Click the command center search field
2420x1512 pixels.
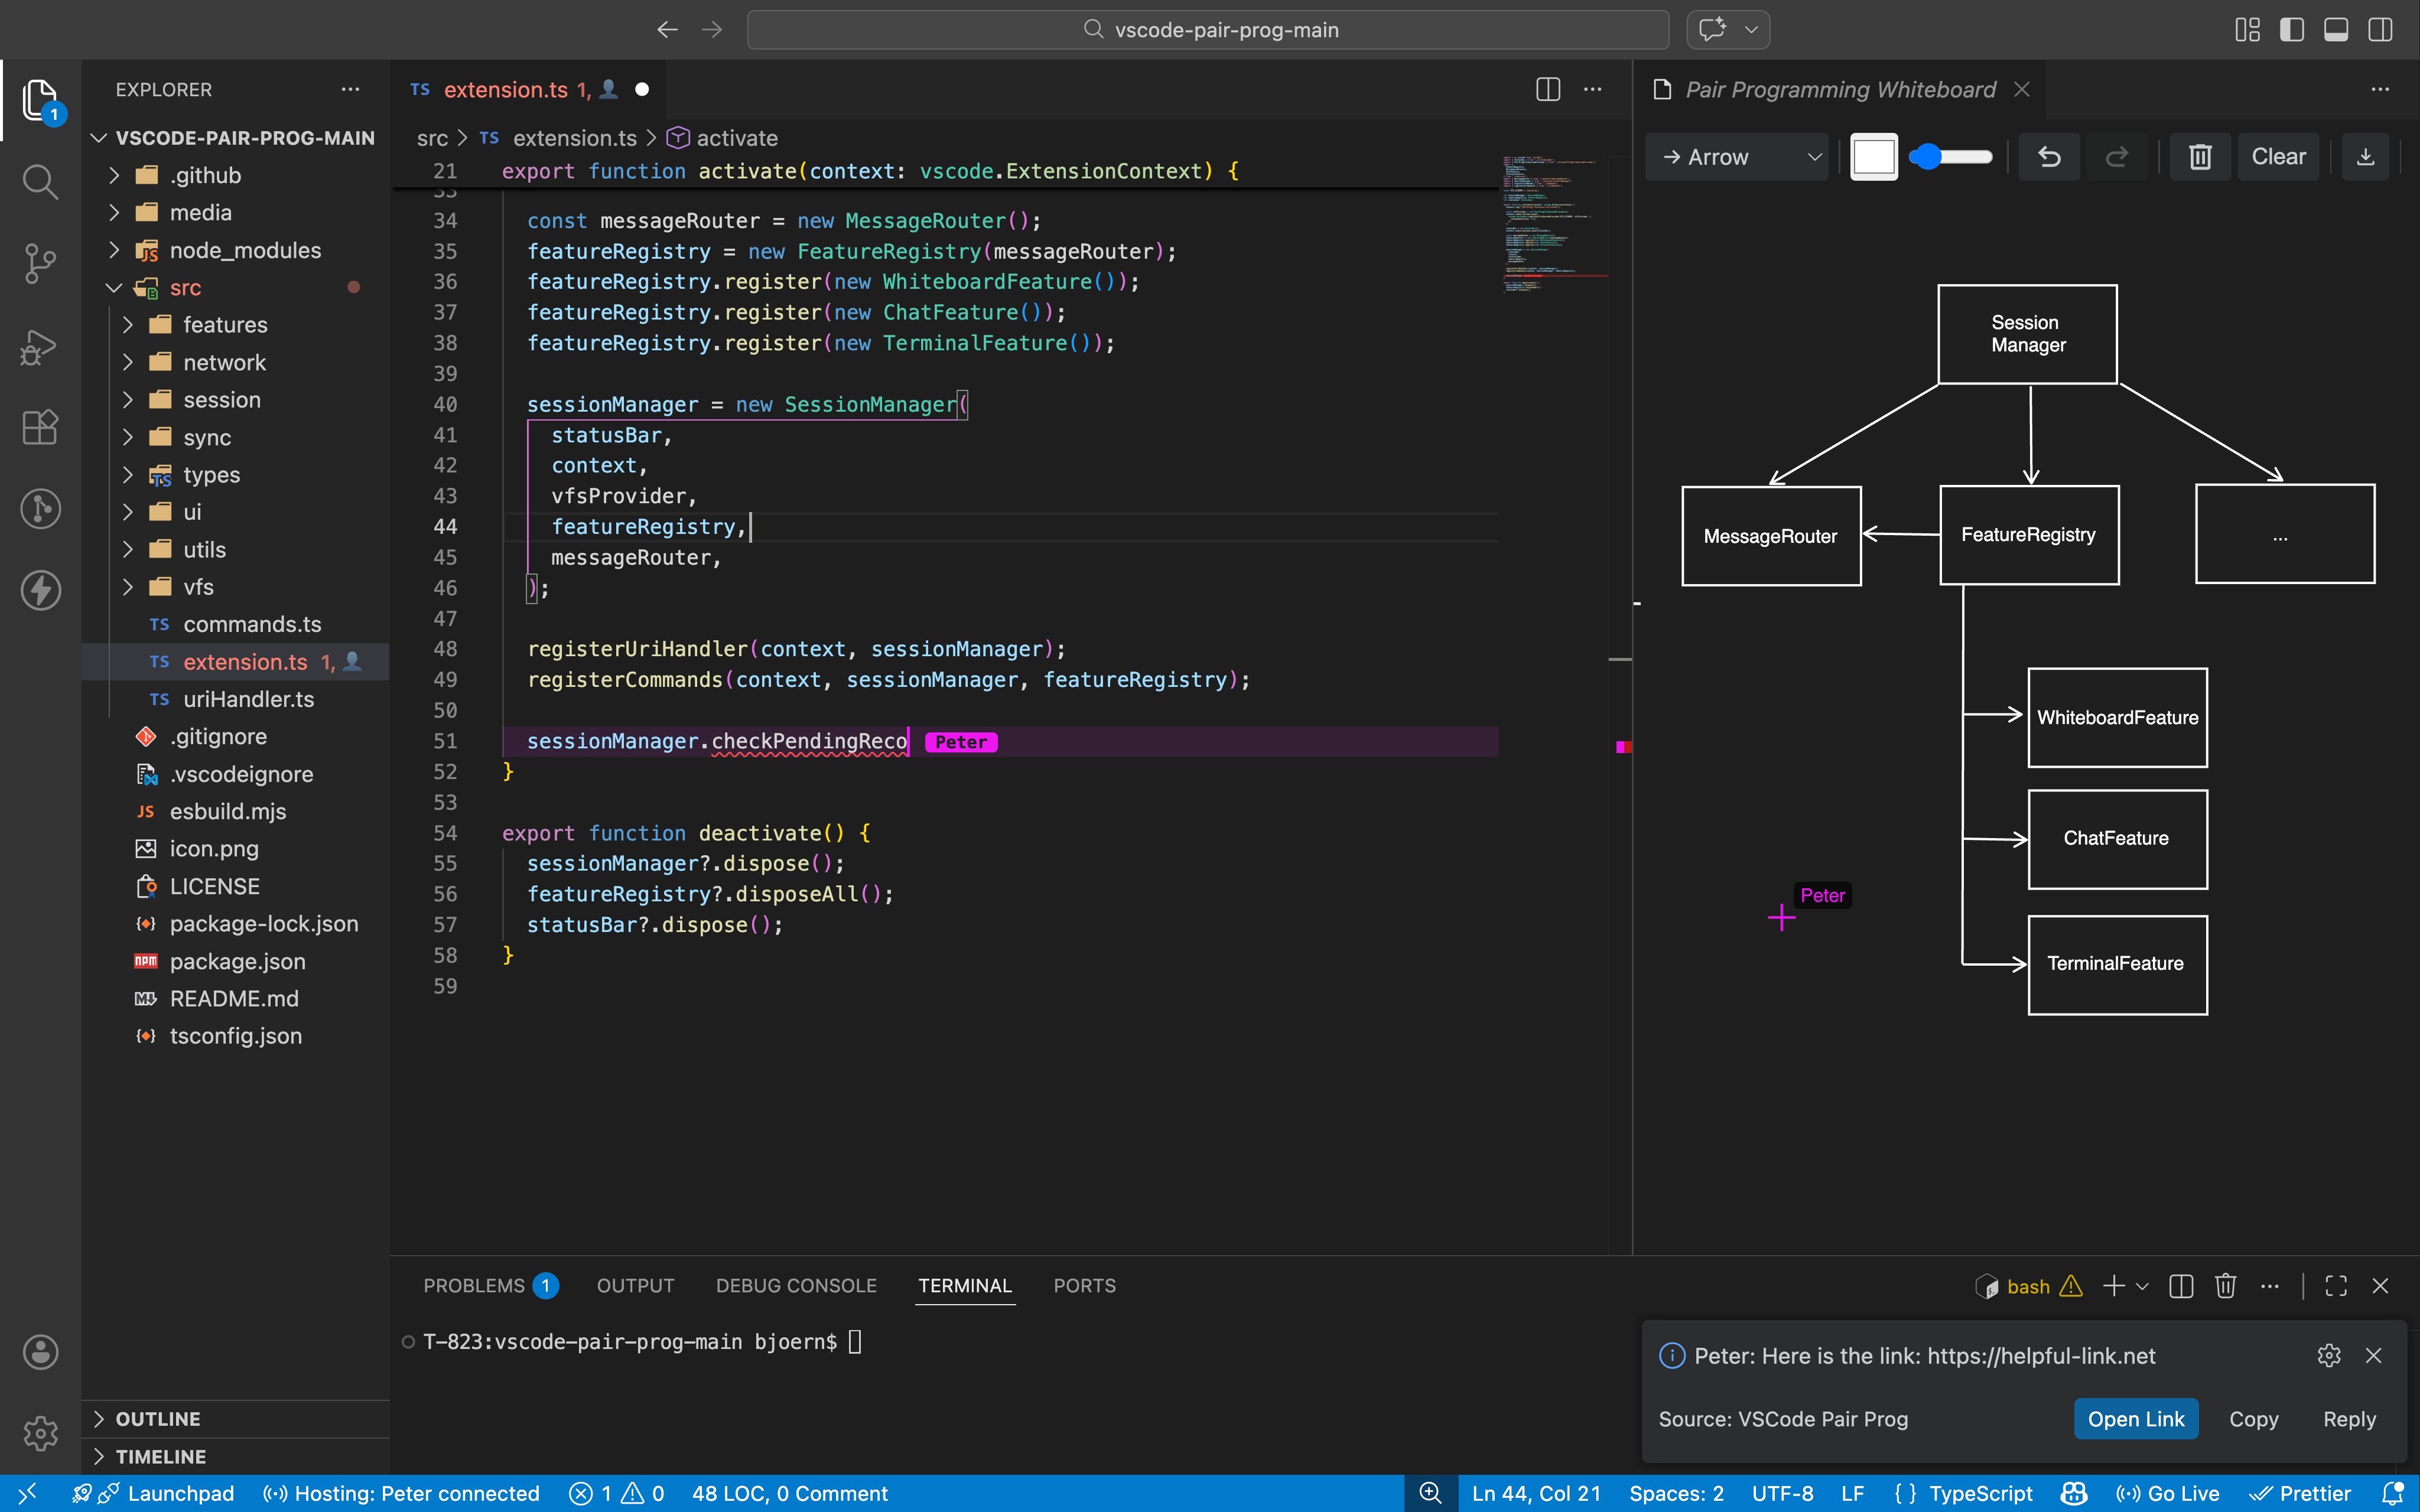1208,30
